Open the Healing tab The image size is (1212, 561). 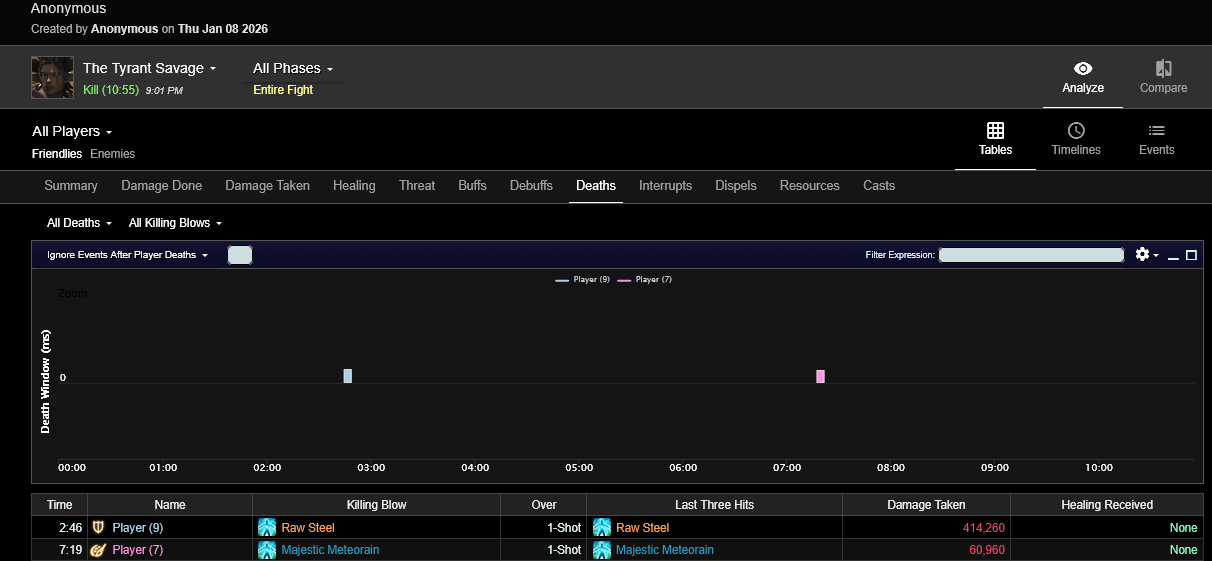[354, 186]
